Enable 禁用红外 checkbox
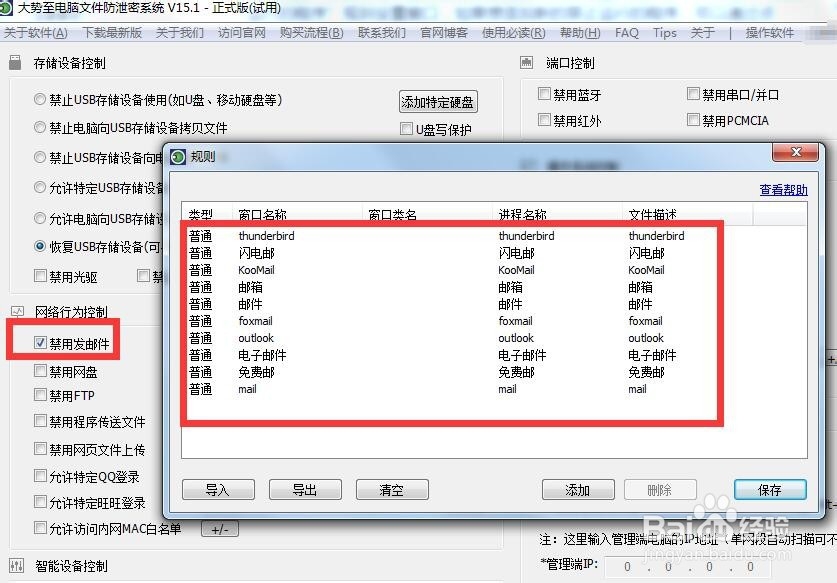Viewport: 837px width, 583px height. point(544,120)
